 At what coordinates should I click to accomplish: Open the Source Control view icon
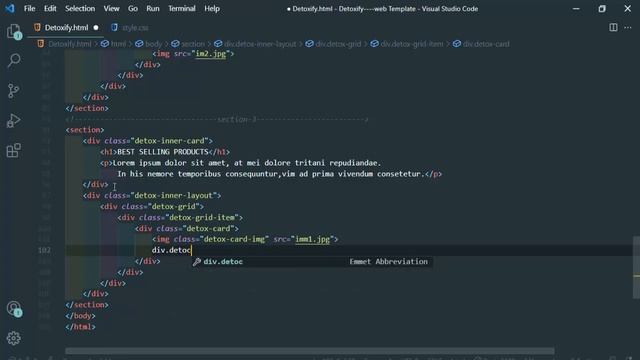pyautogui.click(x=13, y=91)
